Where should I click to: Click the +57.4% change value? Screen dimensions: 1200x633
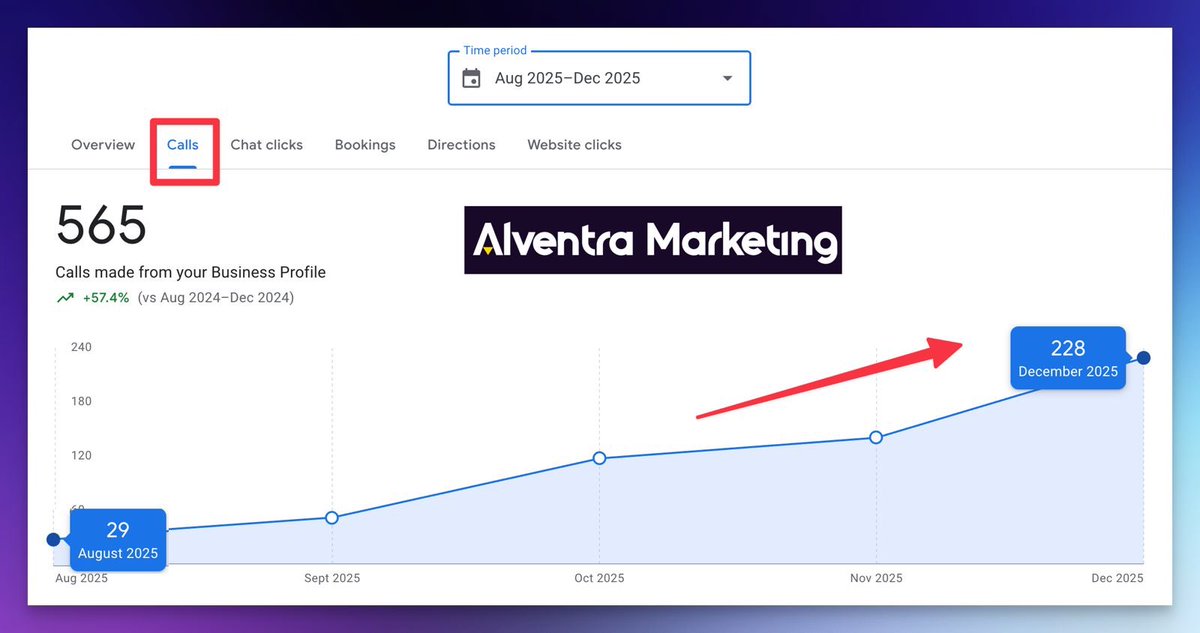pos(106,298)
